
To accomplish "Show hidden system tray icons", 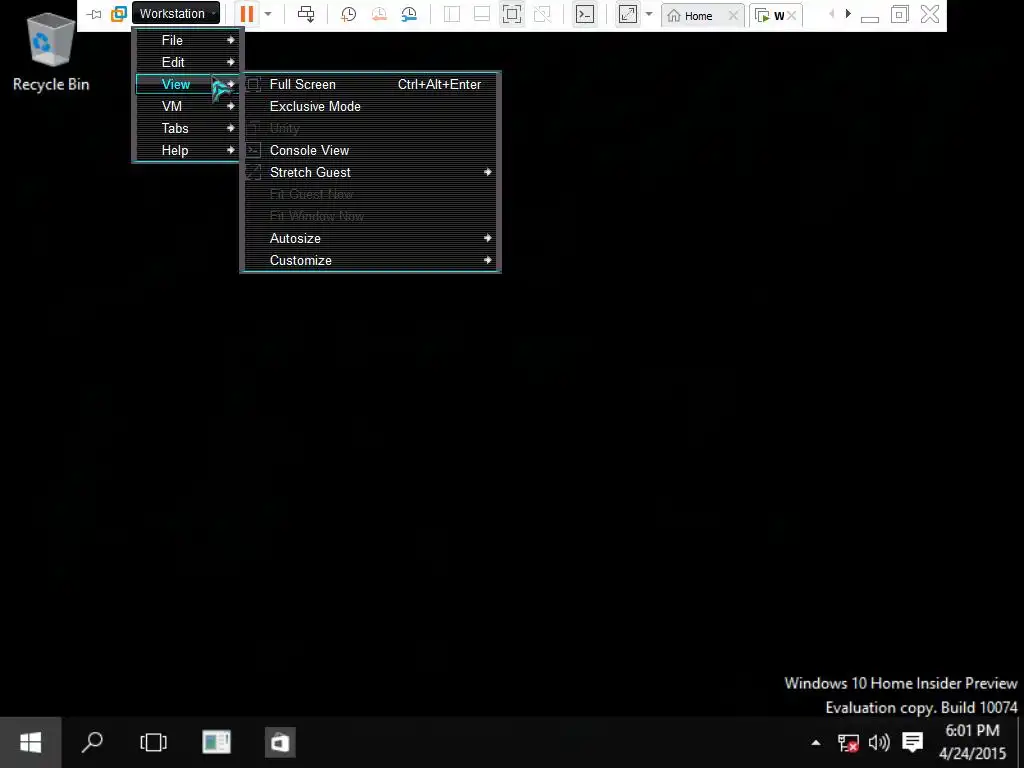I will tap(816, 743).
